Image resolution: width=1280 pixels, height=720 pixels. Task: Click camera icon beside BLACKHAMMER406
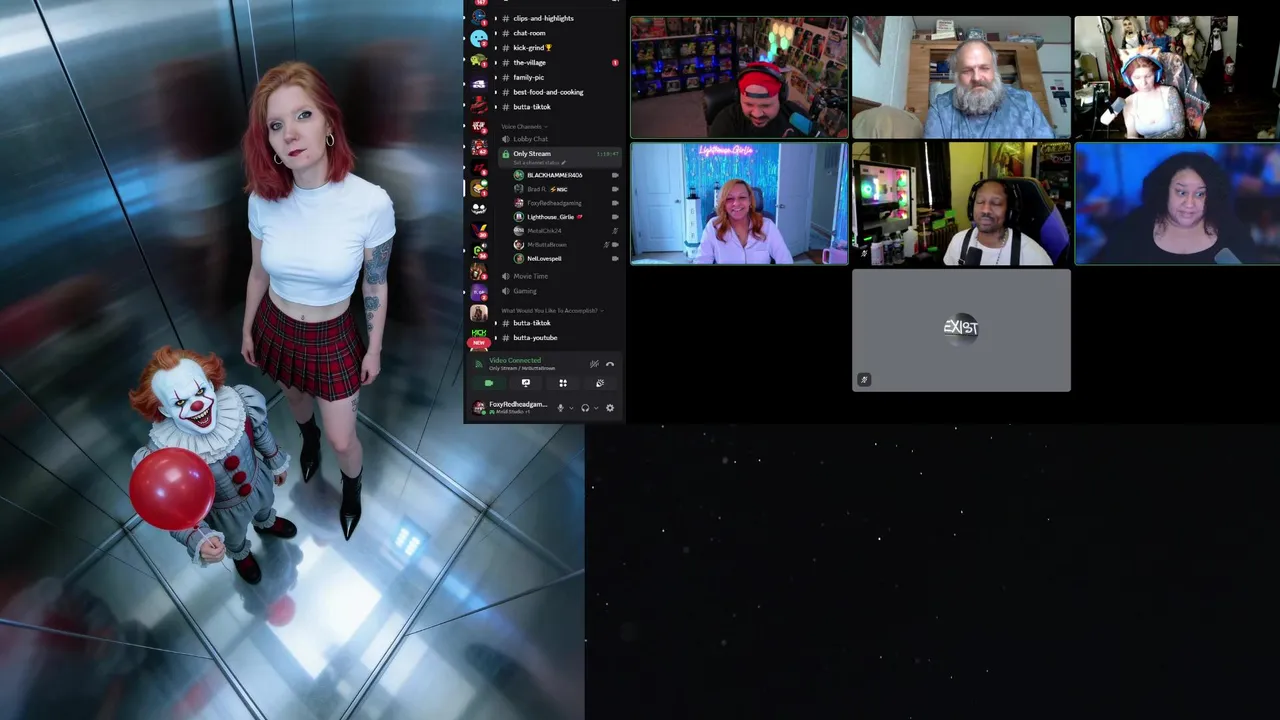614,175
